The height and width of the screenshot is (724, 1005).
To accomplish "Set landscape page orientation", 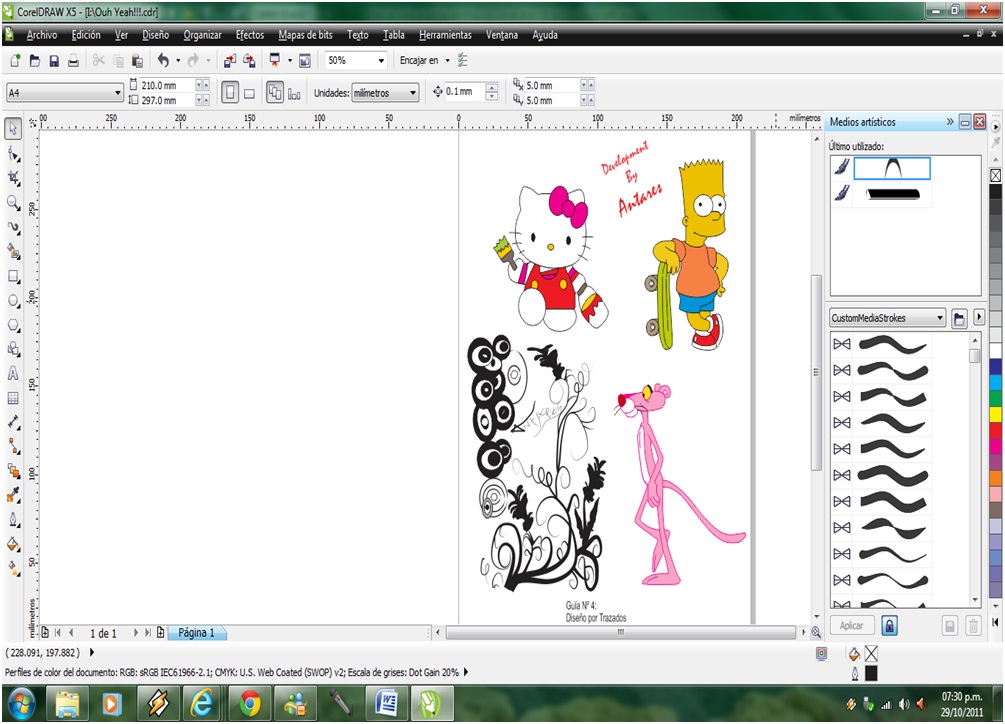I will click(x=249, y=94).
